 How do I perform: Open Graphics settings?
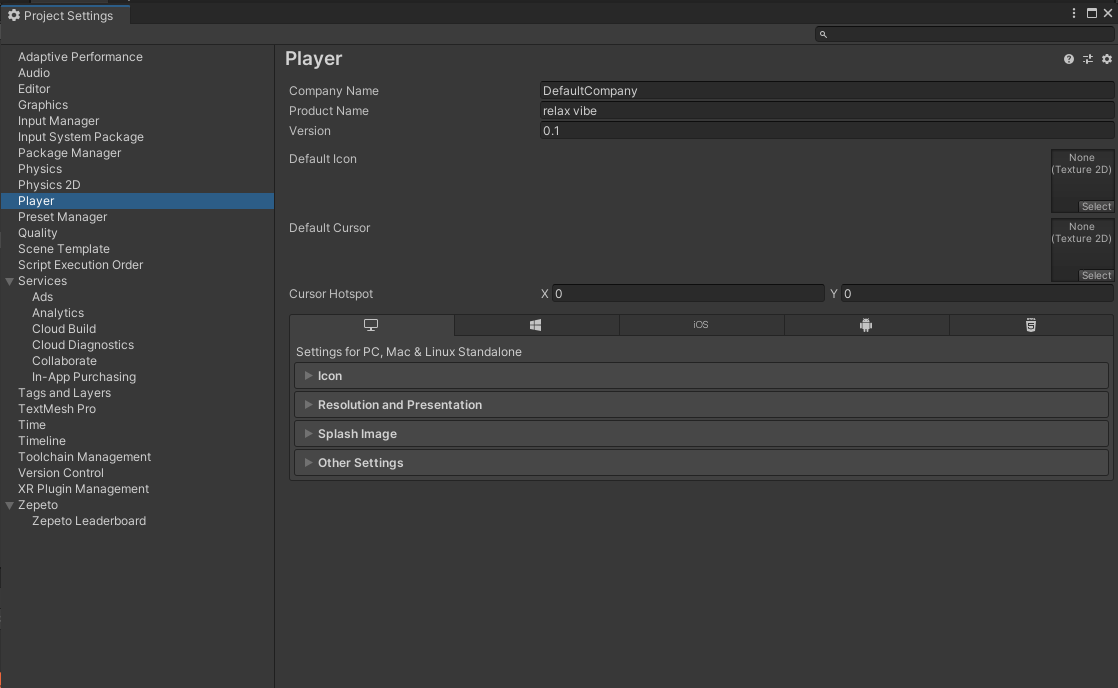pyautogui.click(x=43, y=105)
